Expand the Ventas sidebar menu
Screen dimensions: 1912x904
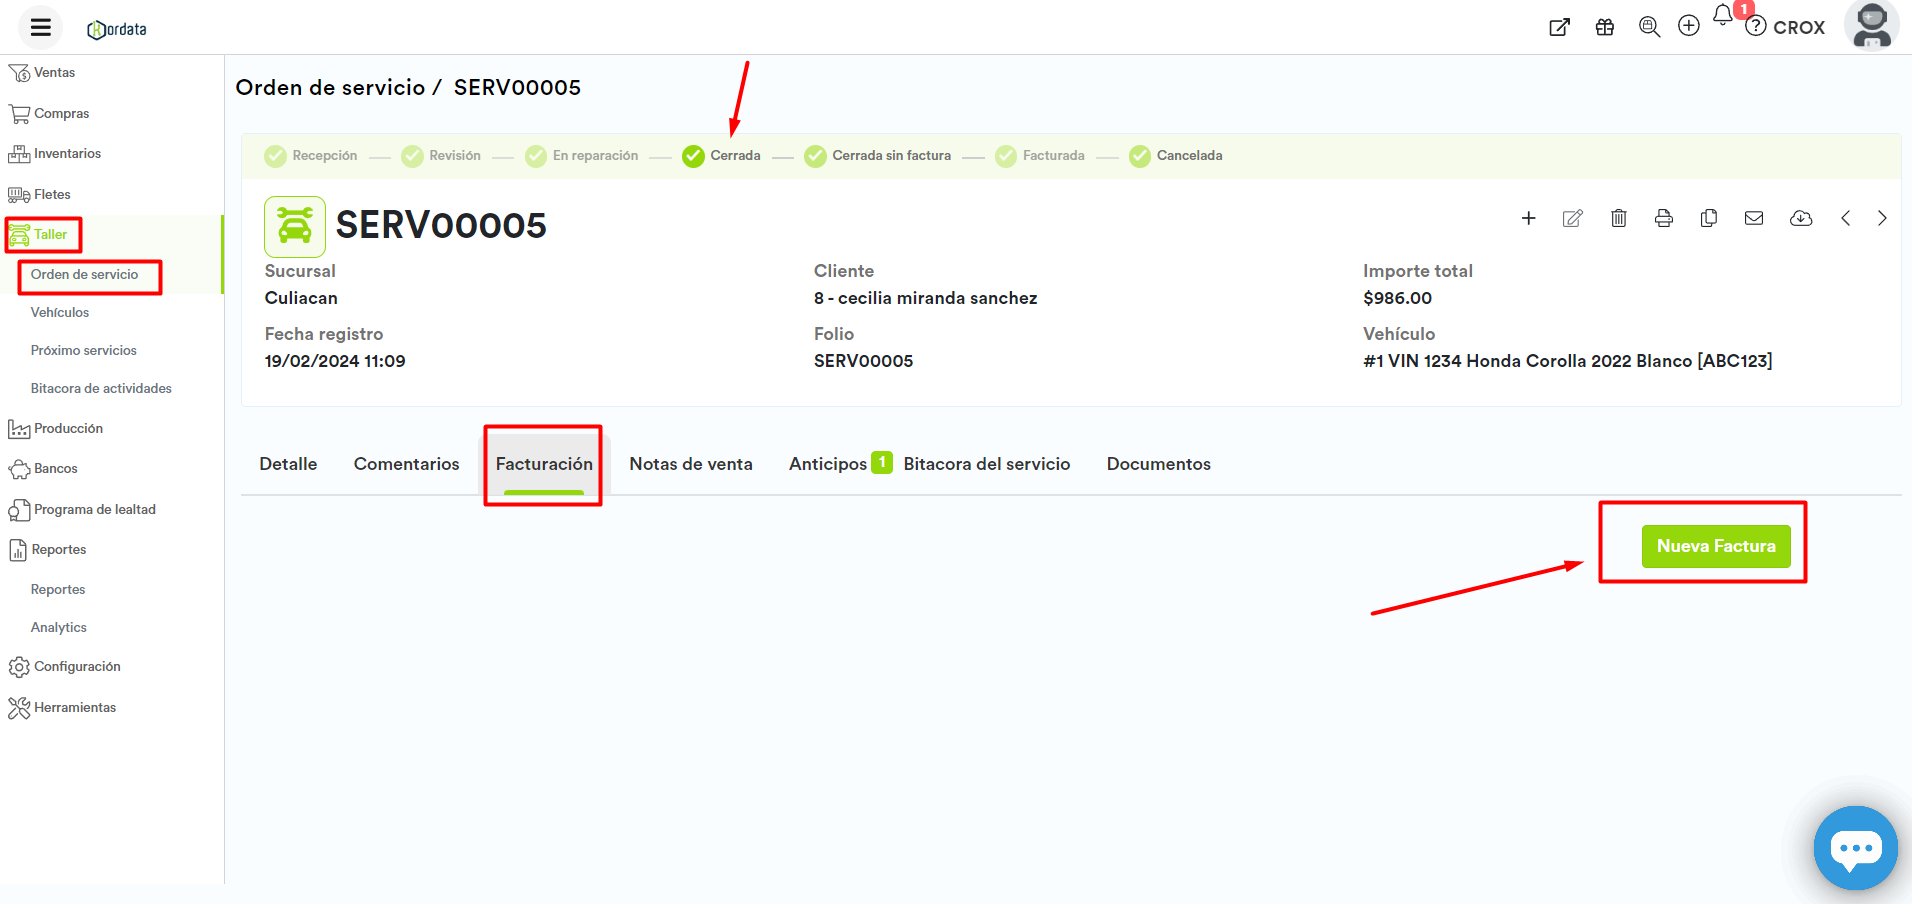tap(54, 73)
